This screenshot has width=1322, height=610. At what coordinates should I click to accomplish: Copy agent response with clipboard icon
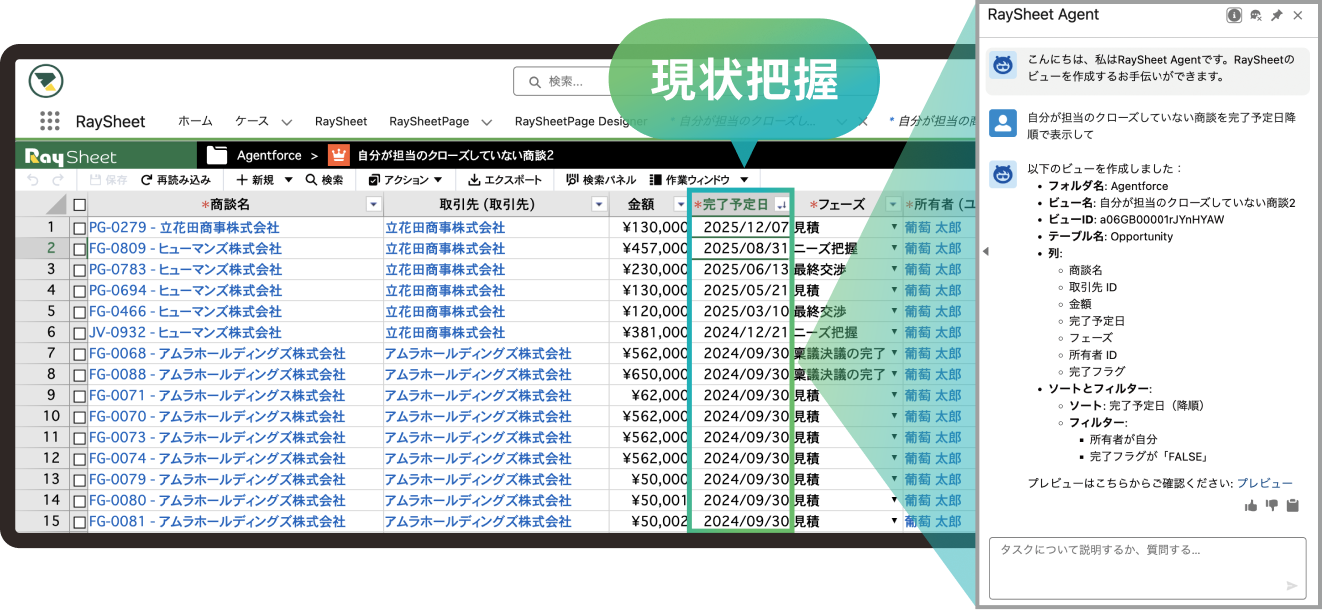[x=1292, y=505]
